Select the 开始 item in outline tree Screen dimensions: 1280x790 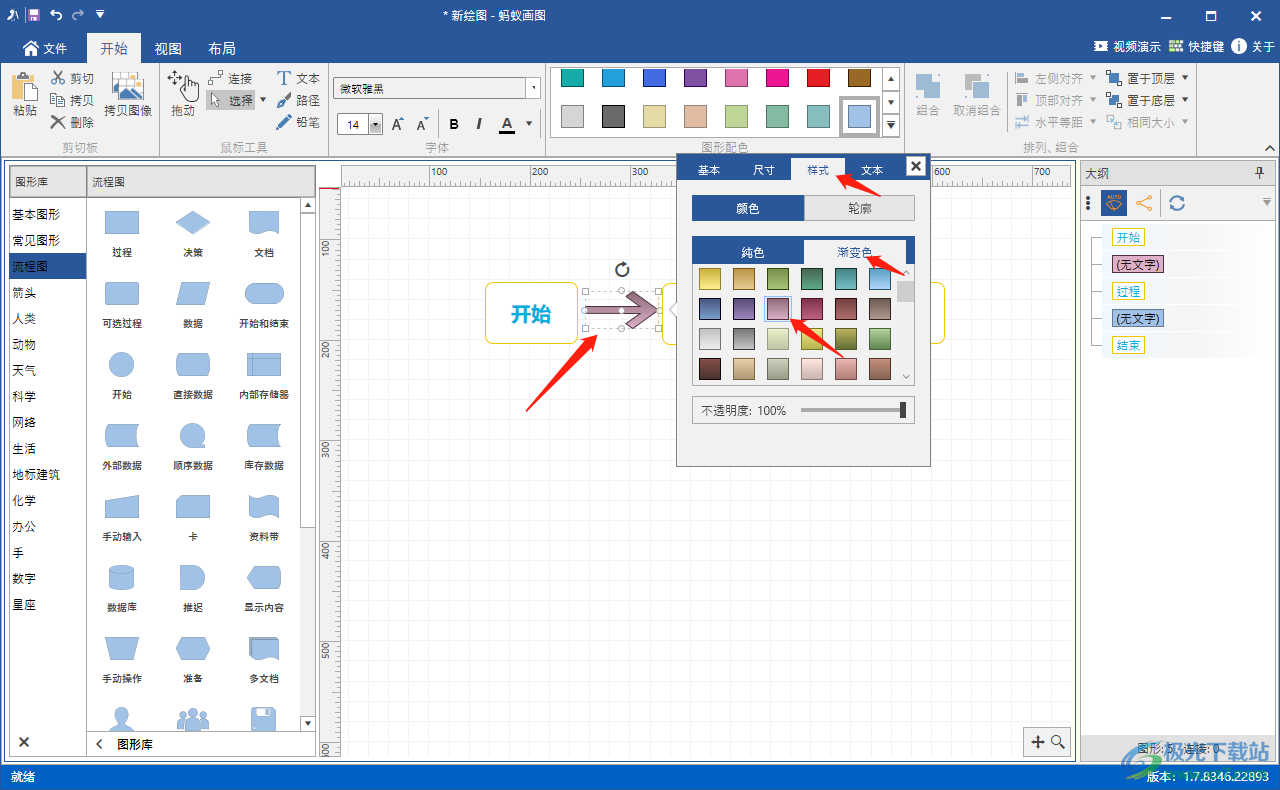point(1128,237)
